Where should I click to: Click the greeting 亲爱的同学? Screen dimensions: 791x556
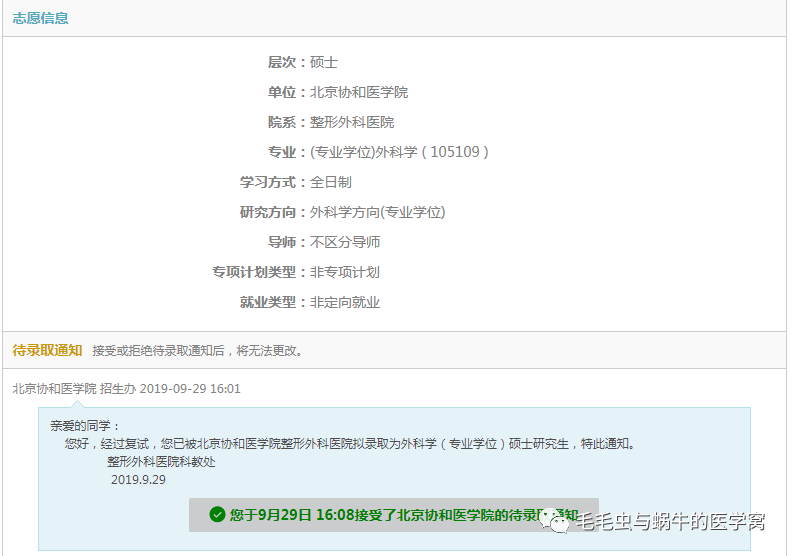click(x=84, y=426)
